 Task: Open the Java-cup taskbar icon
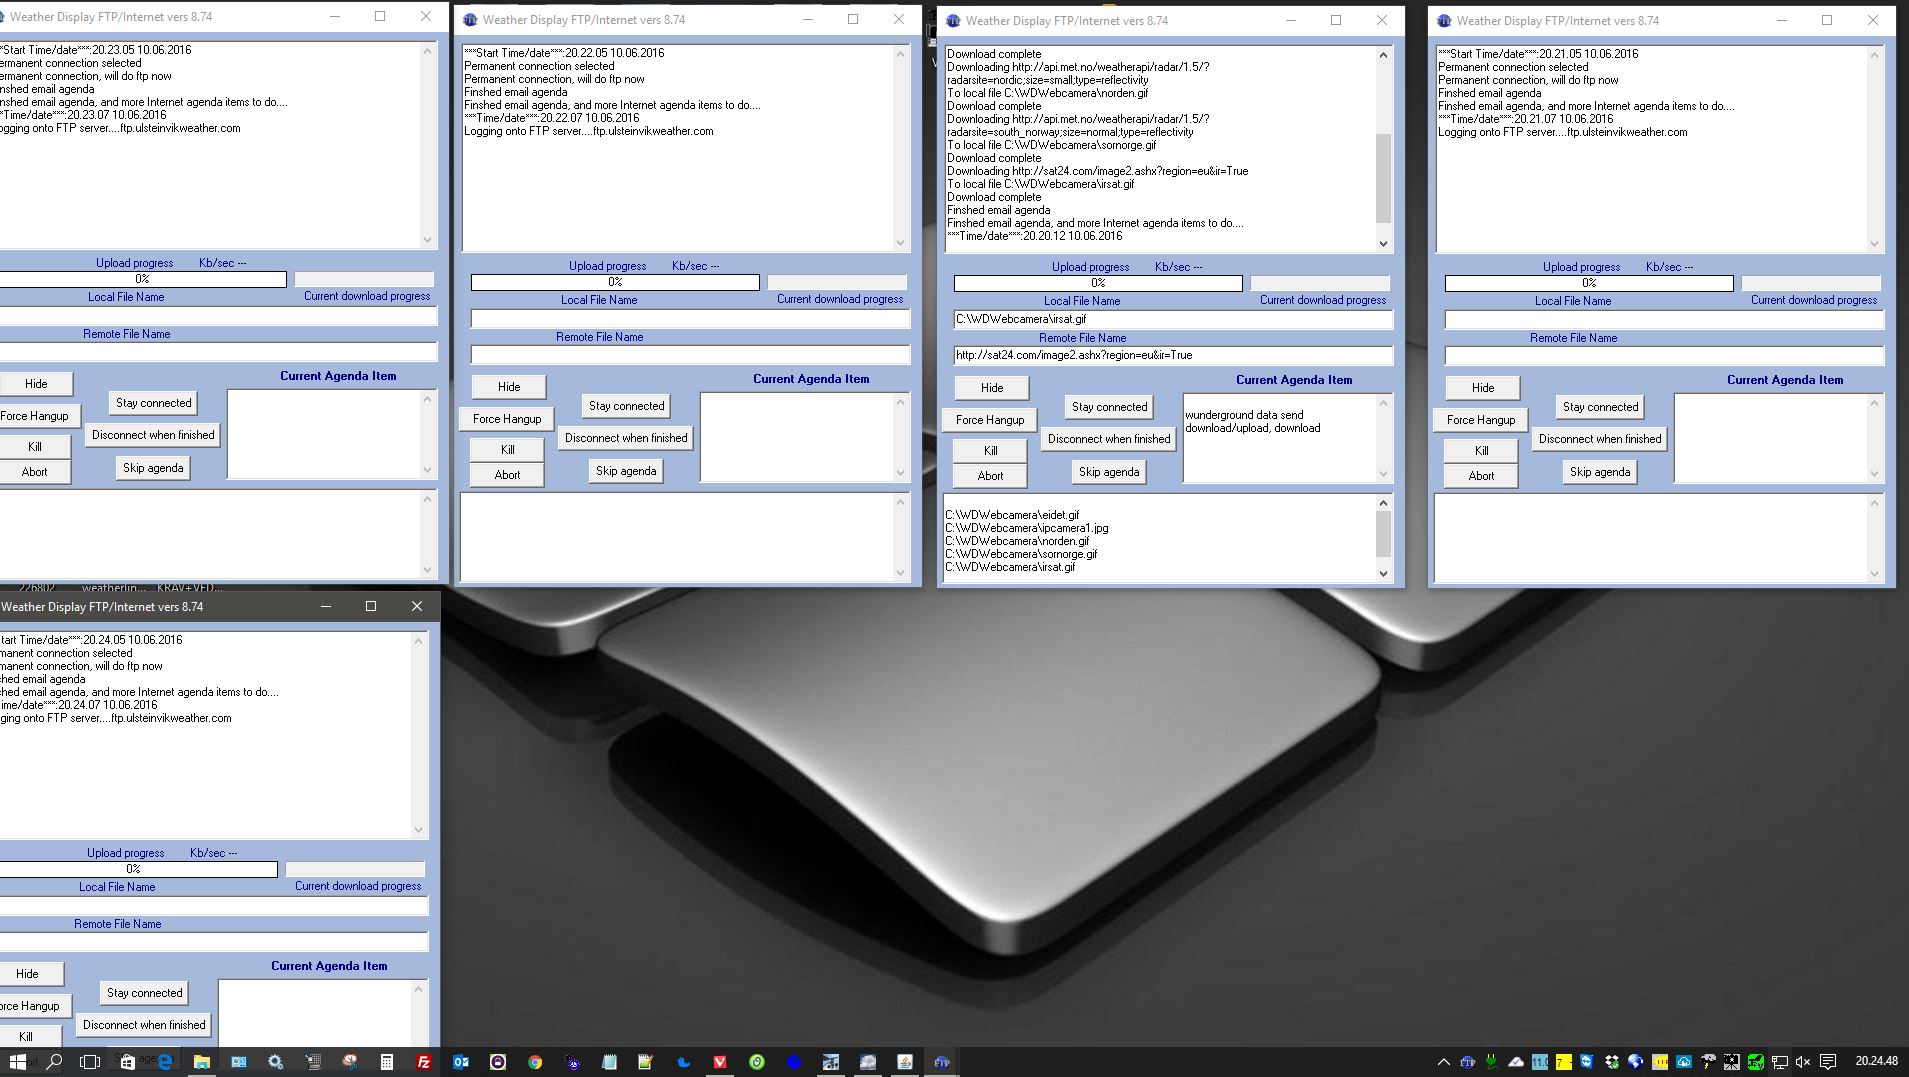pyautogui.click(x=904, y=1062)
